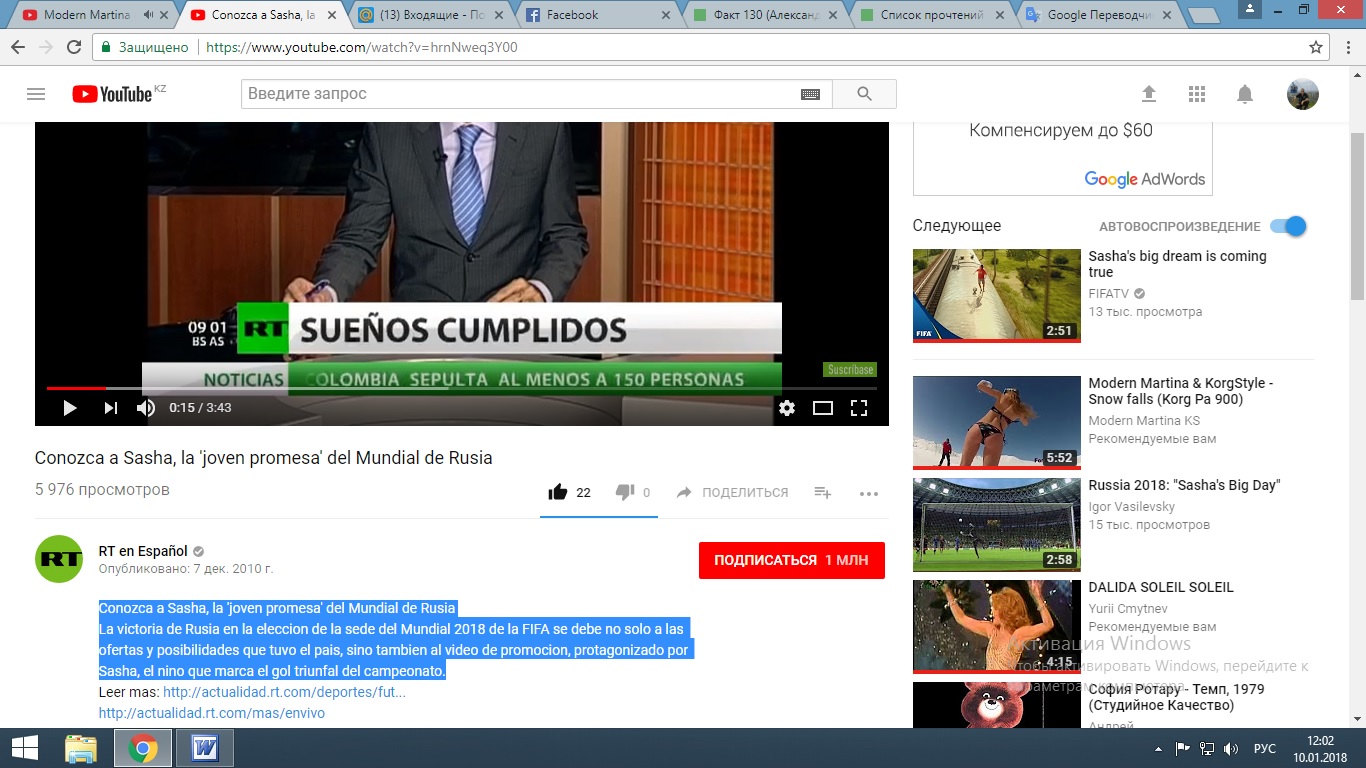Show hidden system tray icons
The image size is (1366, 768).
(x=1157, y=748)
